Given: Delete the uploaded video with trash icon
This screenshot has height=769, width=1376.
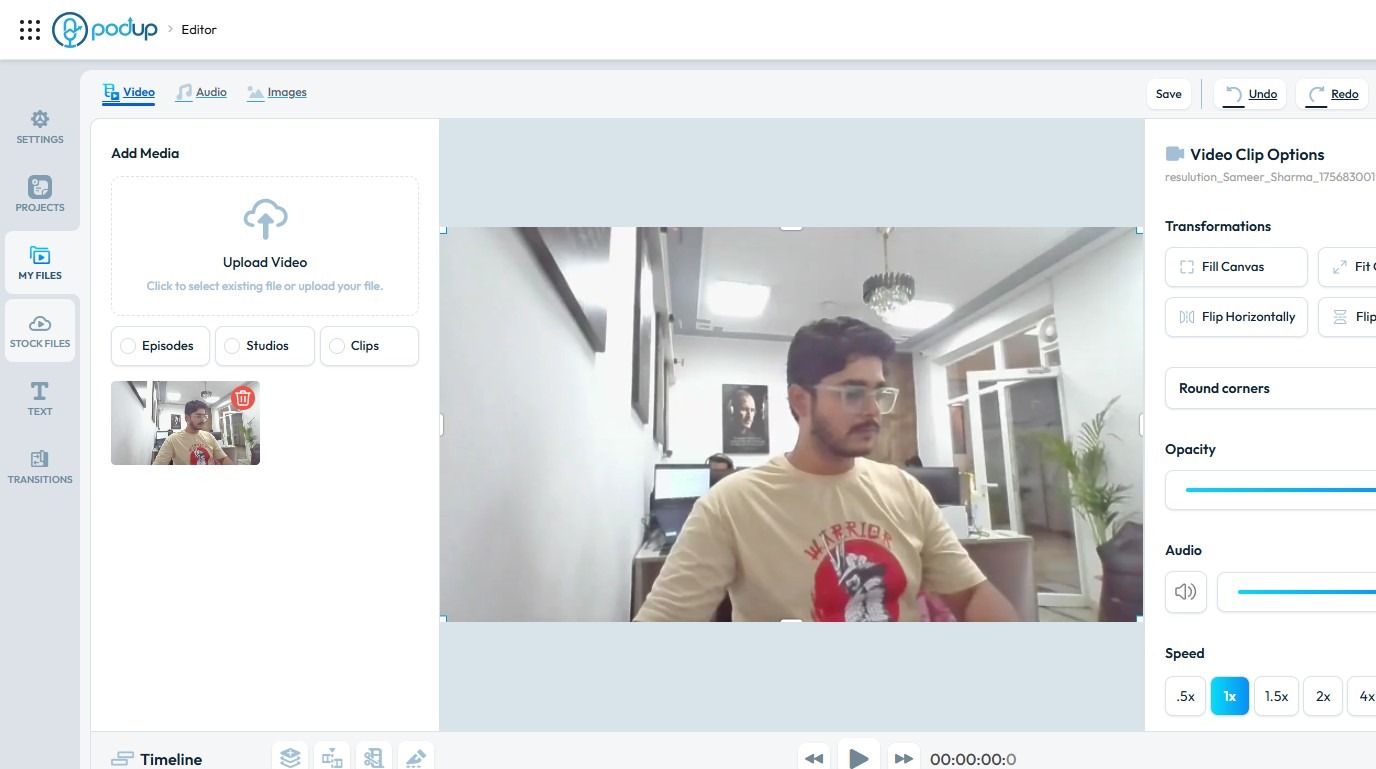Looking at the screenshot, I should point(242,398).
